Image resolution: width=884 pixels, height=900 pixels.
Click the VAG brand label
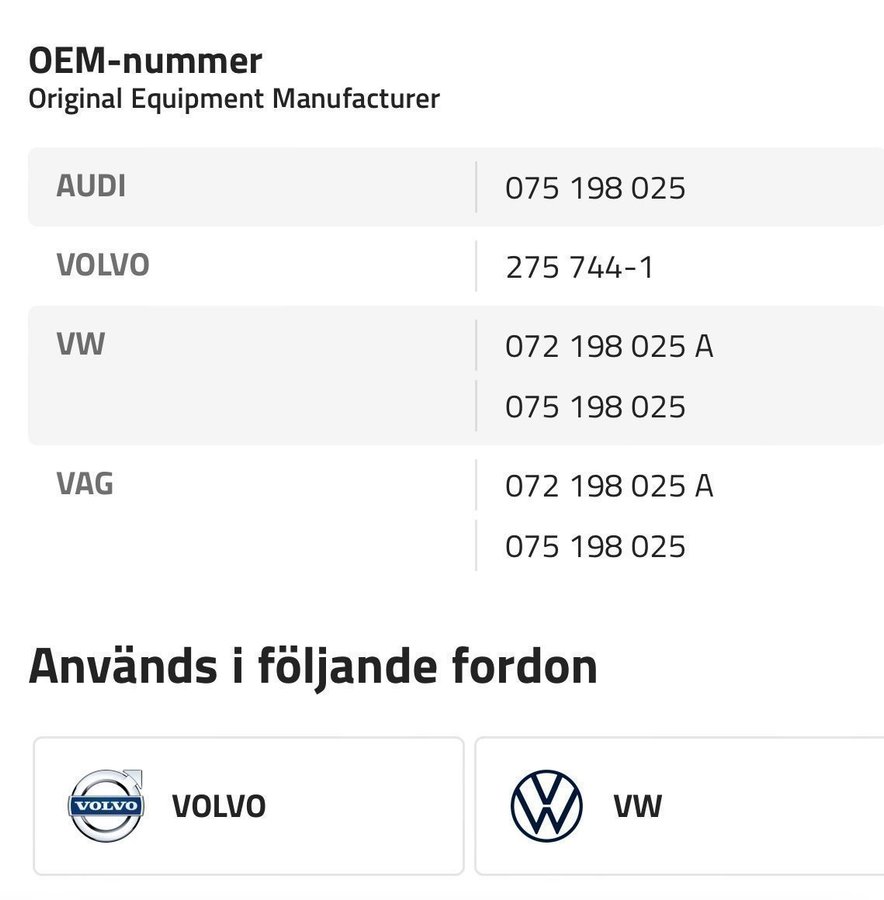click(85, 484)
